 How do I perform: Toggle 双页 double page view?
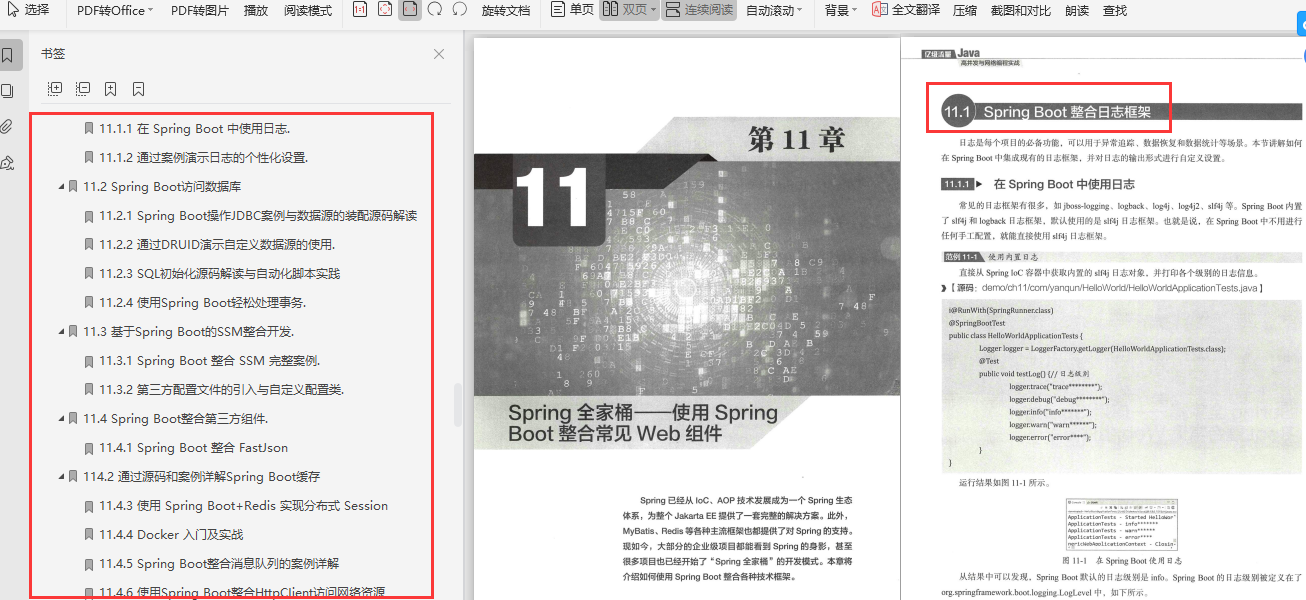630,10
